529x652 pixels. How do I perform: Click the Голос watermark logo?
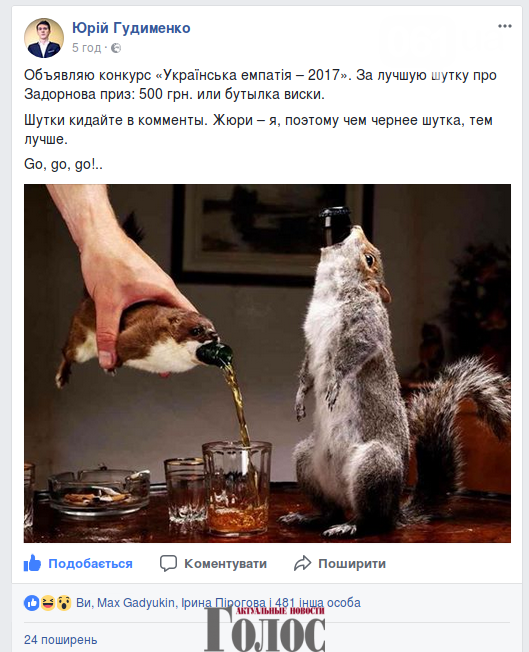coord(265,630)
